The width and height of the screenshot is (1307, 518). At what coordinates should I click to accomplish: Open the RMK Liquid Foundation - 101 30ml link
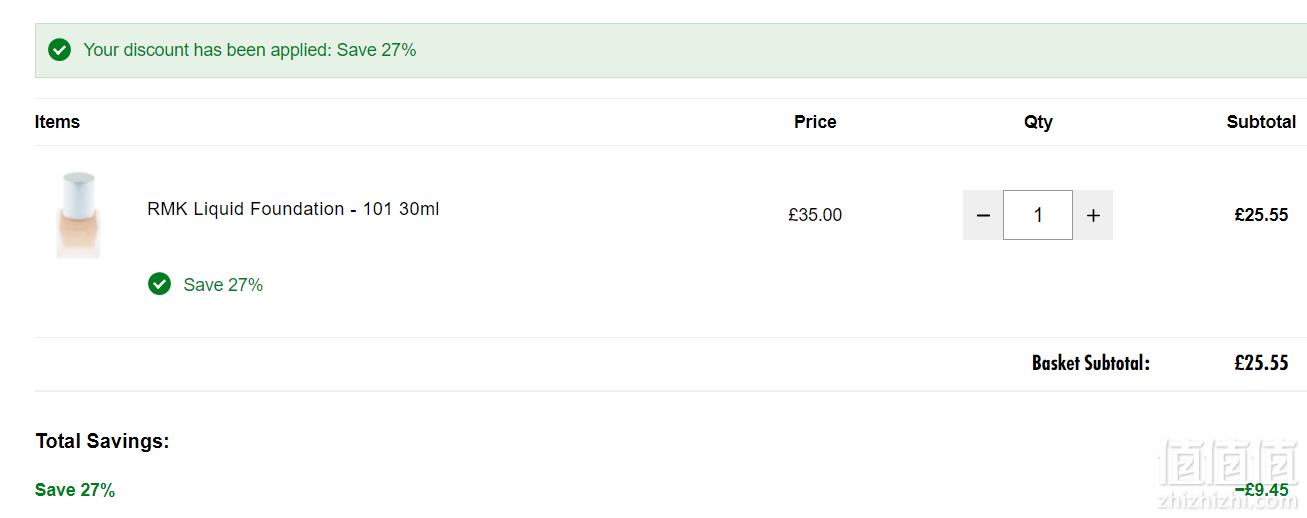tap(293, 209)
